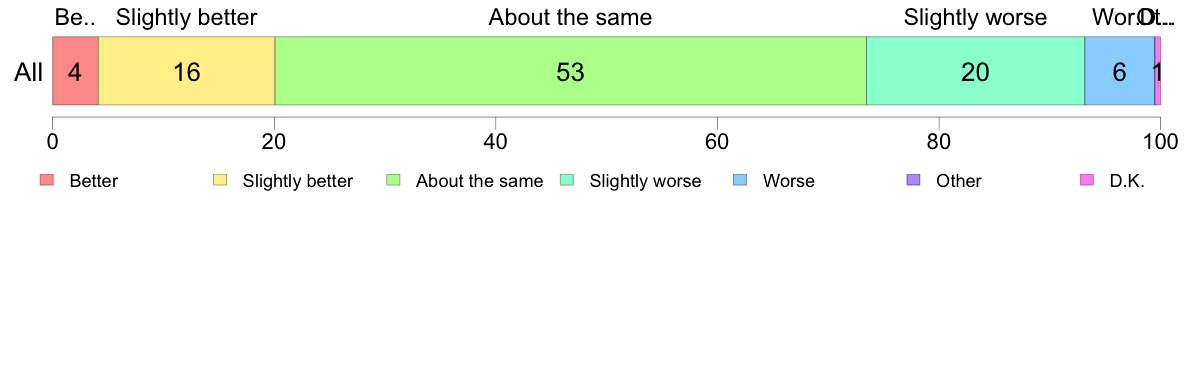The image size is (1188, 368).
Task: Click the axis tick label 40
Action: pyautogui.click(x=495, y=141)
